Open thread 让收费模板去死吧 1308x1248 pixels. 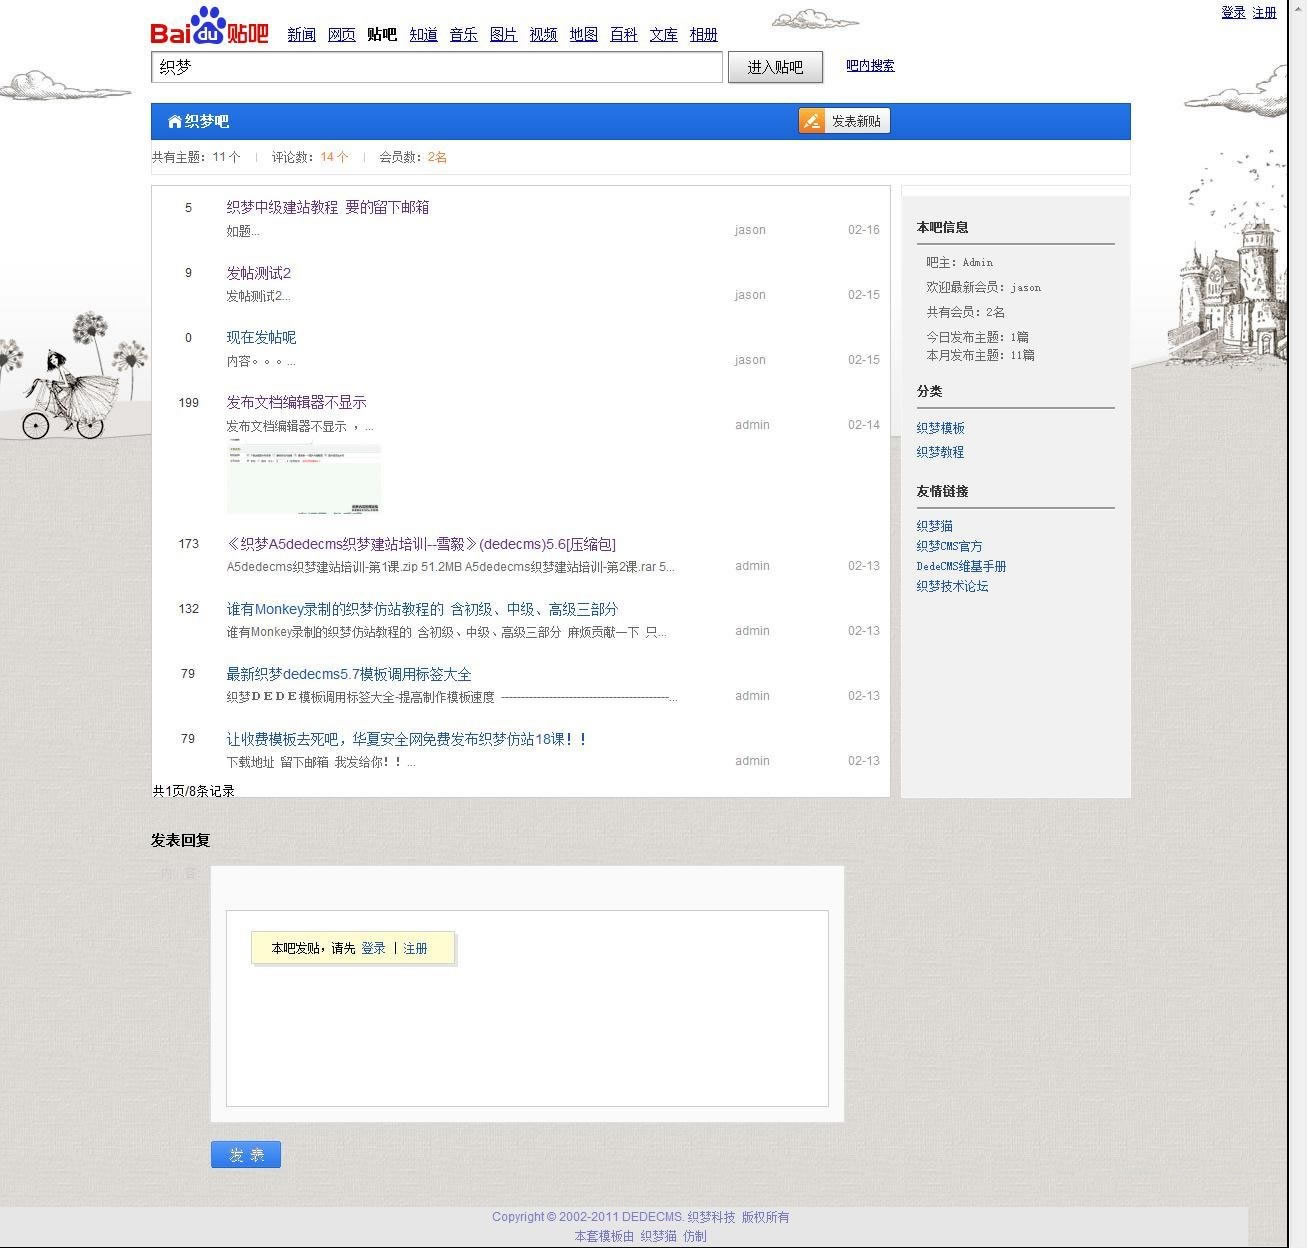(x=407, y=739)
